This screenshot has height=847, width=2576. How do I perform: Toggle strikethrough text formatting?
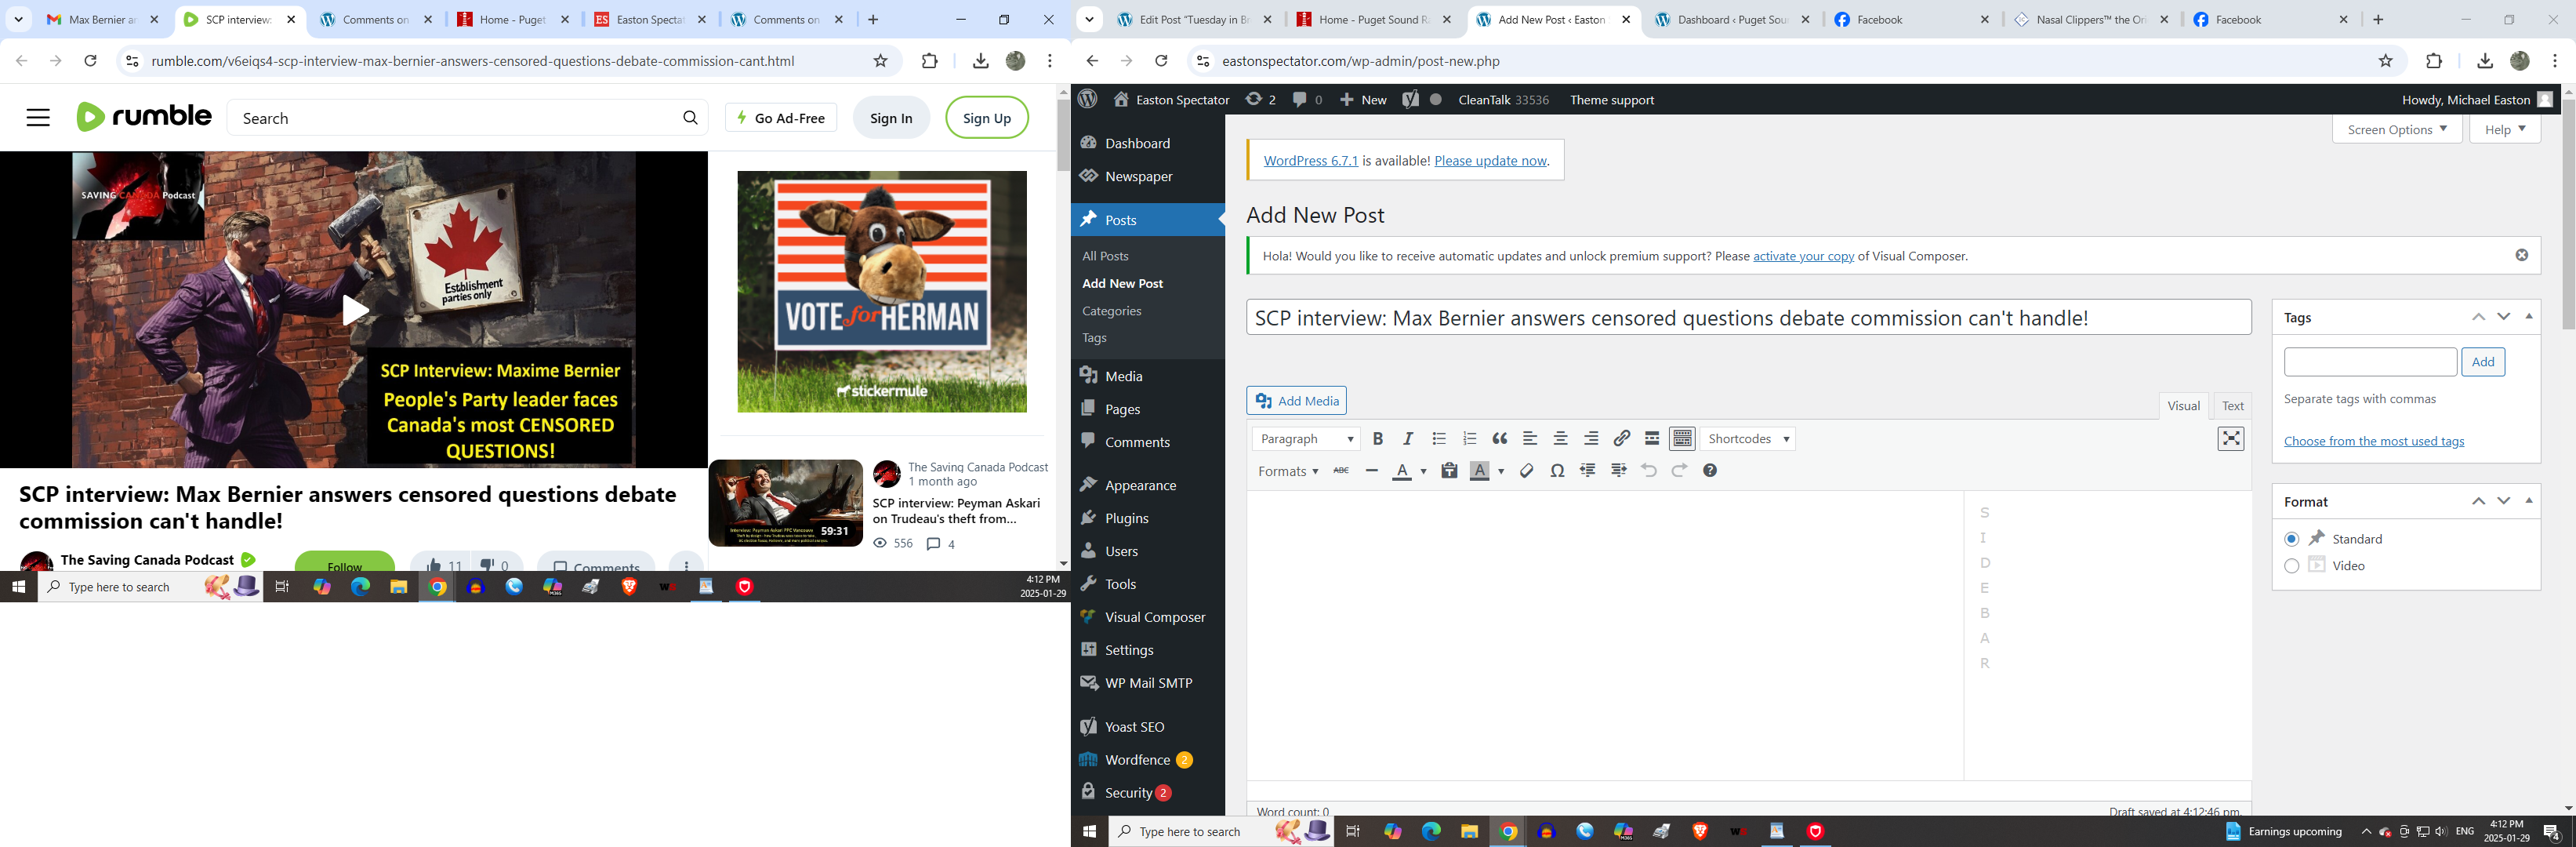coord(1341,471)
